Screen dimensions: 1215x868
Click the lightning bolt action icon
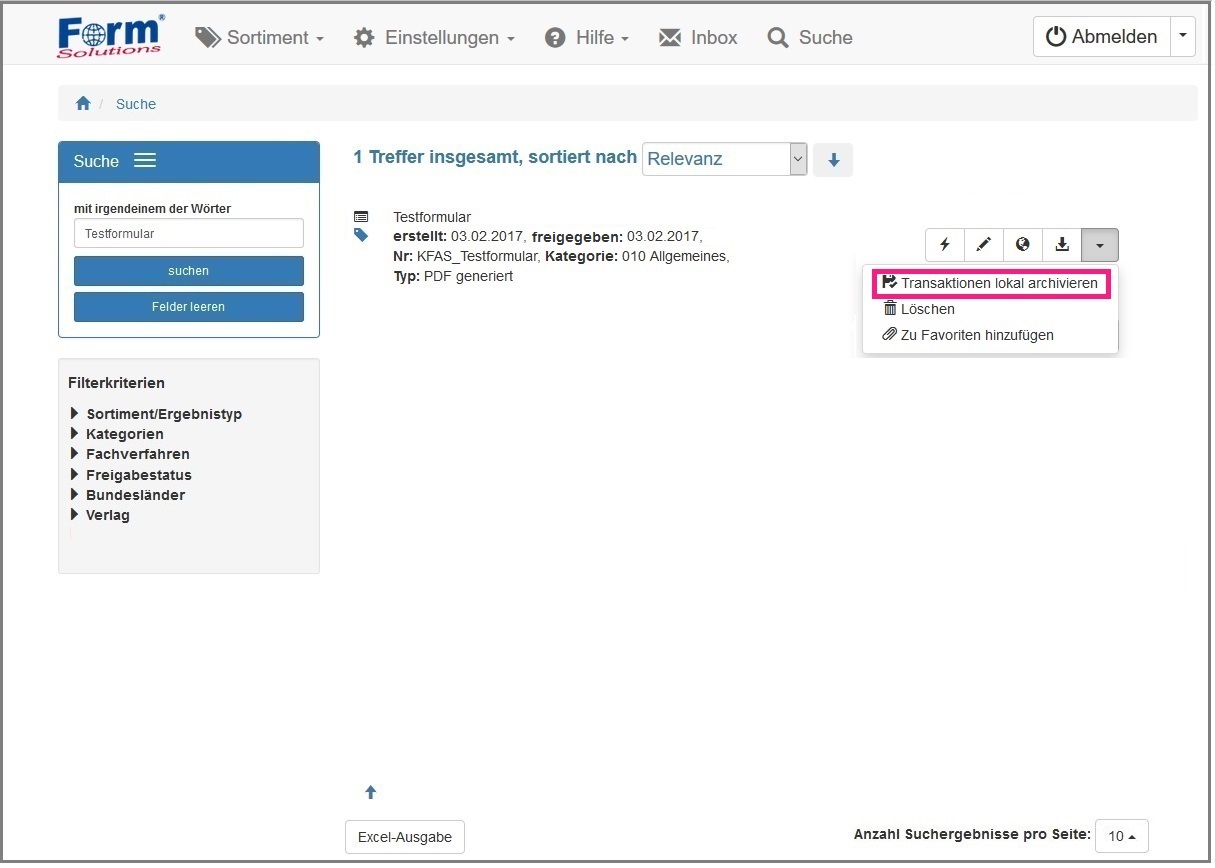(x=945, y=245)
